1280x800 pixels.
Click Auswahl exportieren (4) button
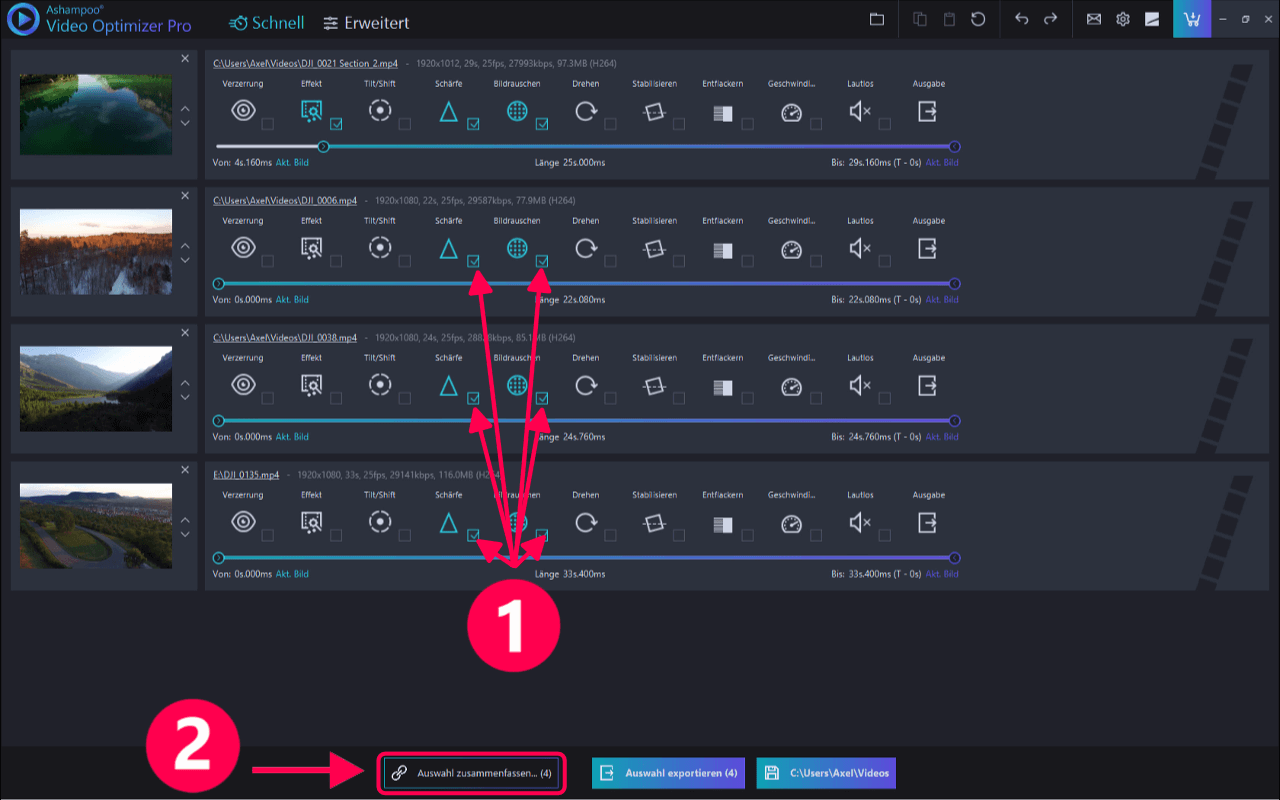[668, 773]
